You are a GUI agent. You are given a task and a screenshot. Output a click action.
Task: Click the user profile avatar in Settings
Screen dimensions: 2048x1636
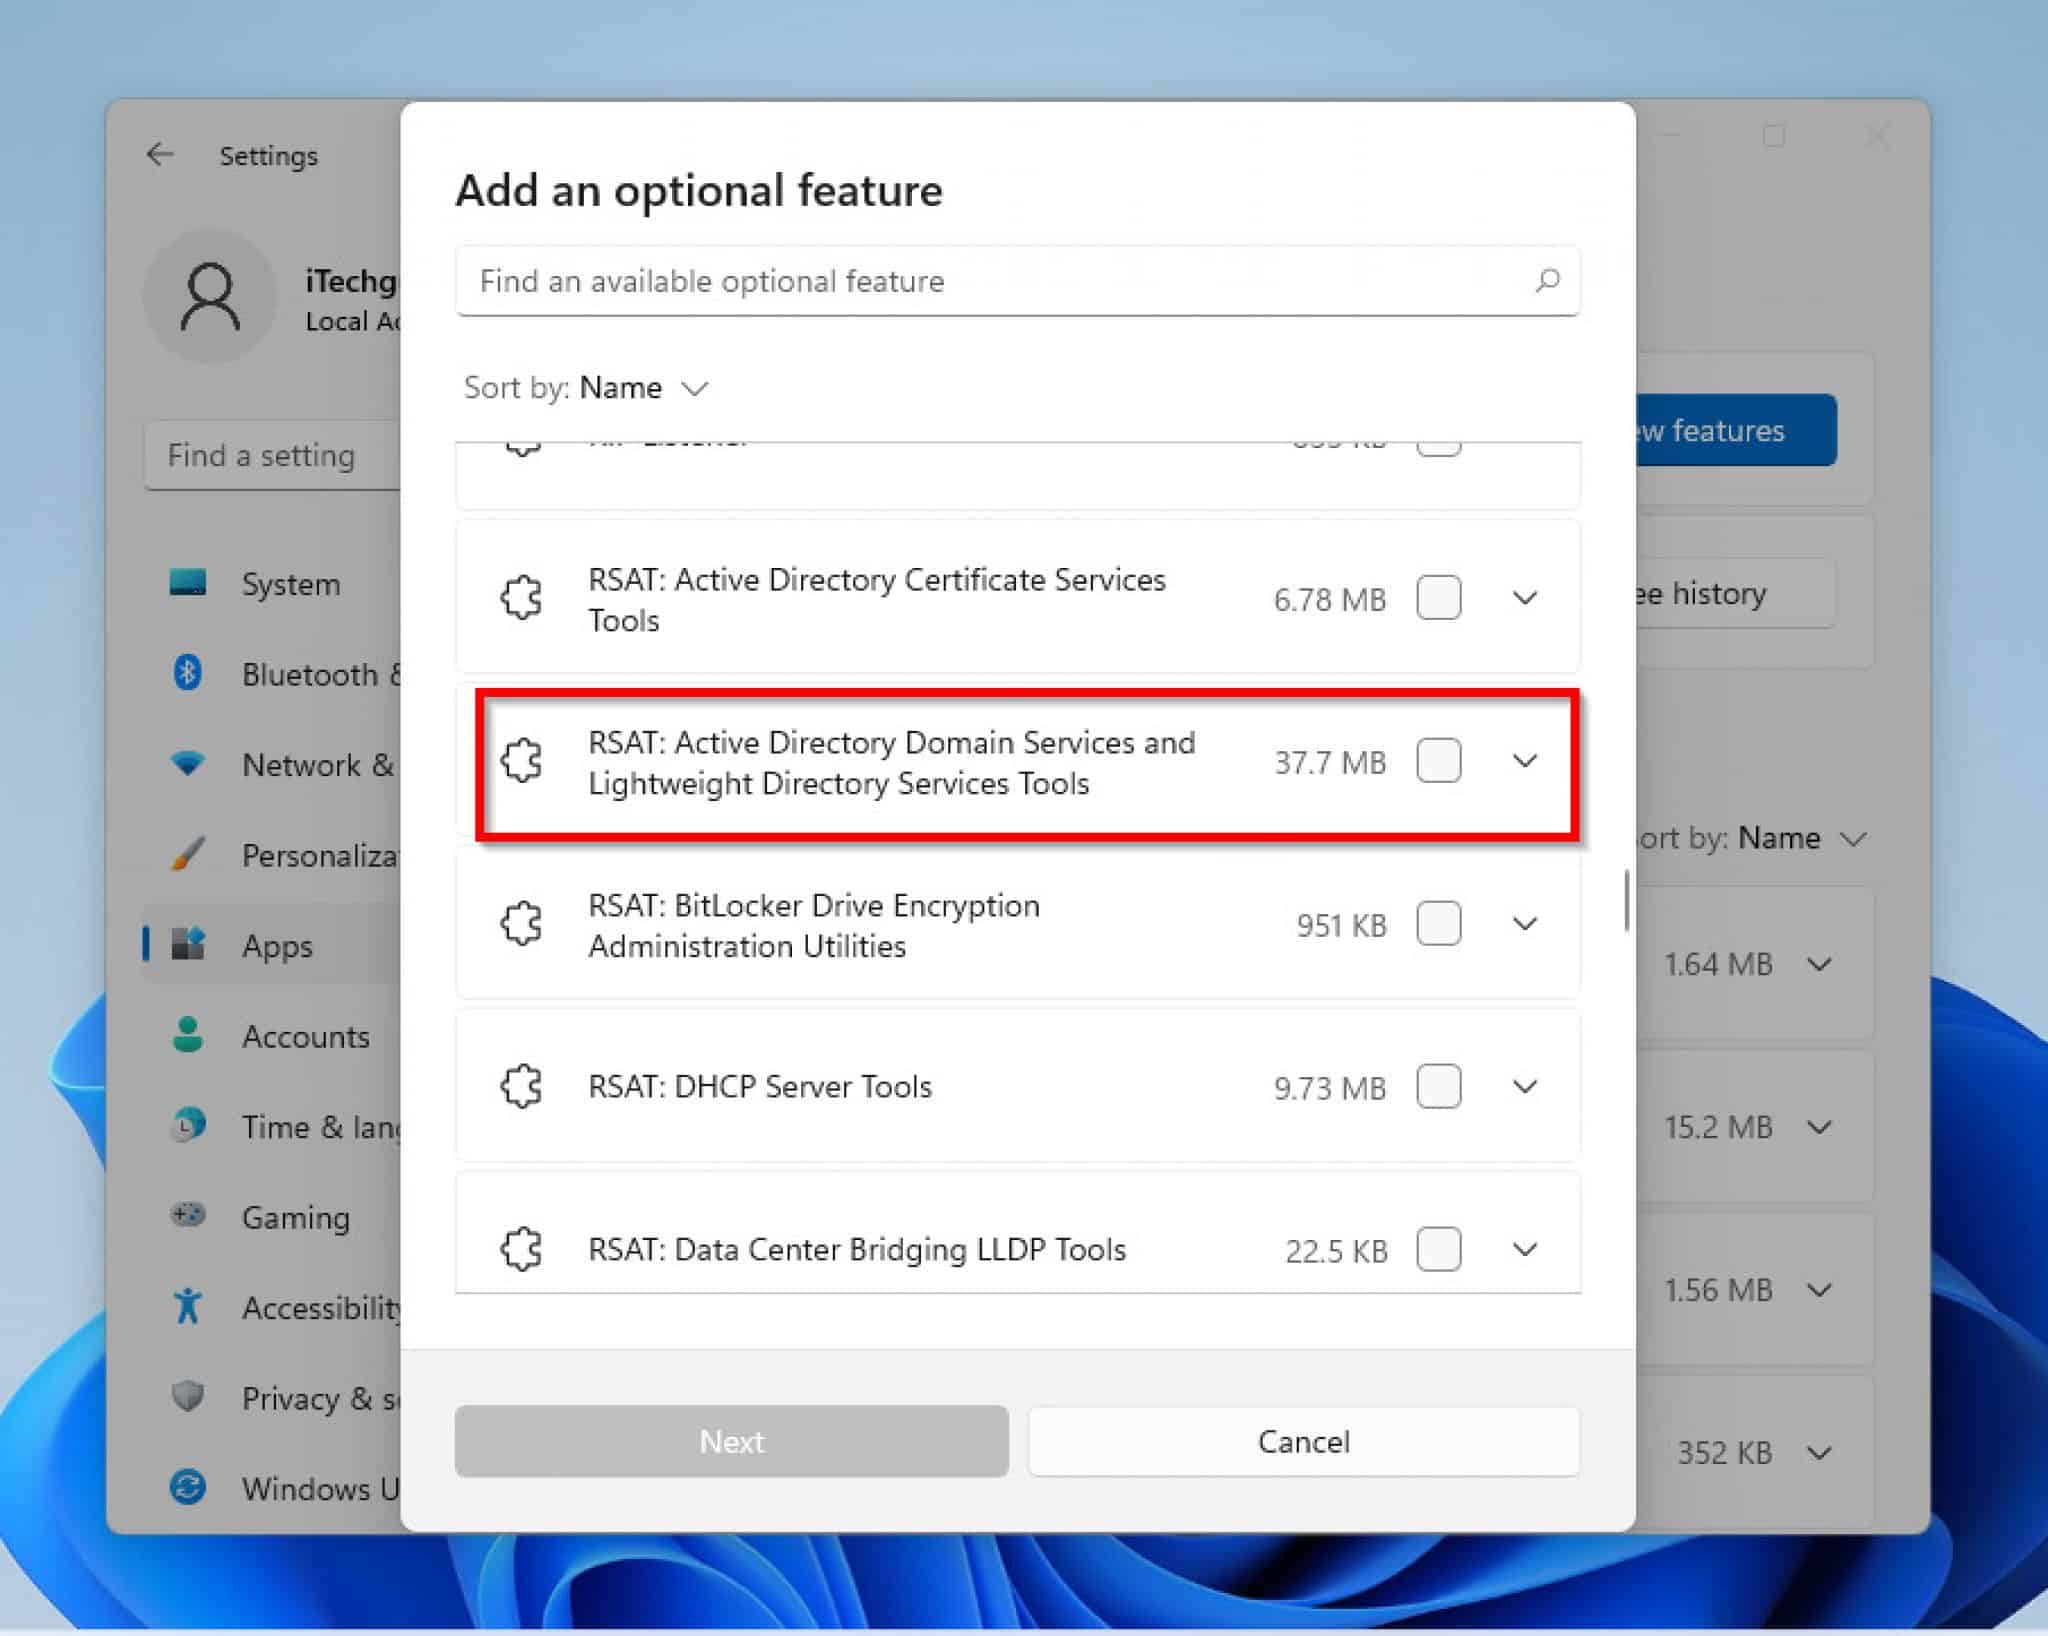pos(210,296)
